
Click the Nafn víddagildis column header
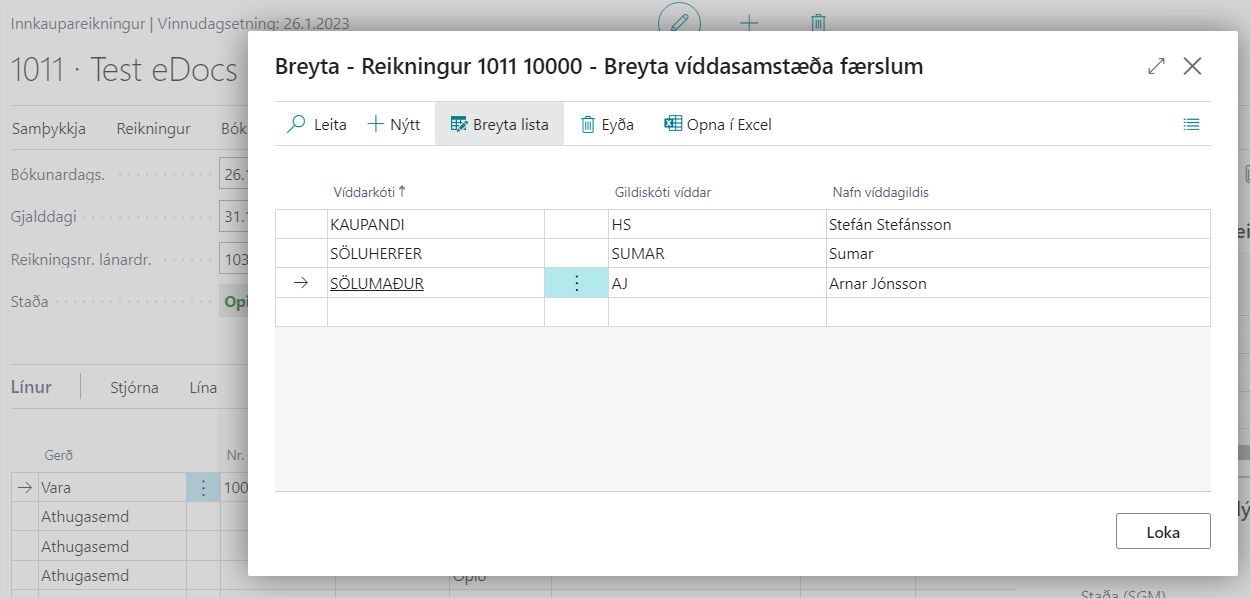pyautogui.click(x=881, y=192)
